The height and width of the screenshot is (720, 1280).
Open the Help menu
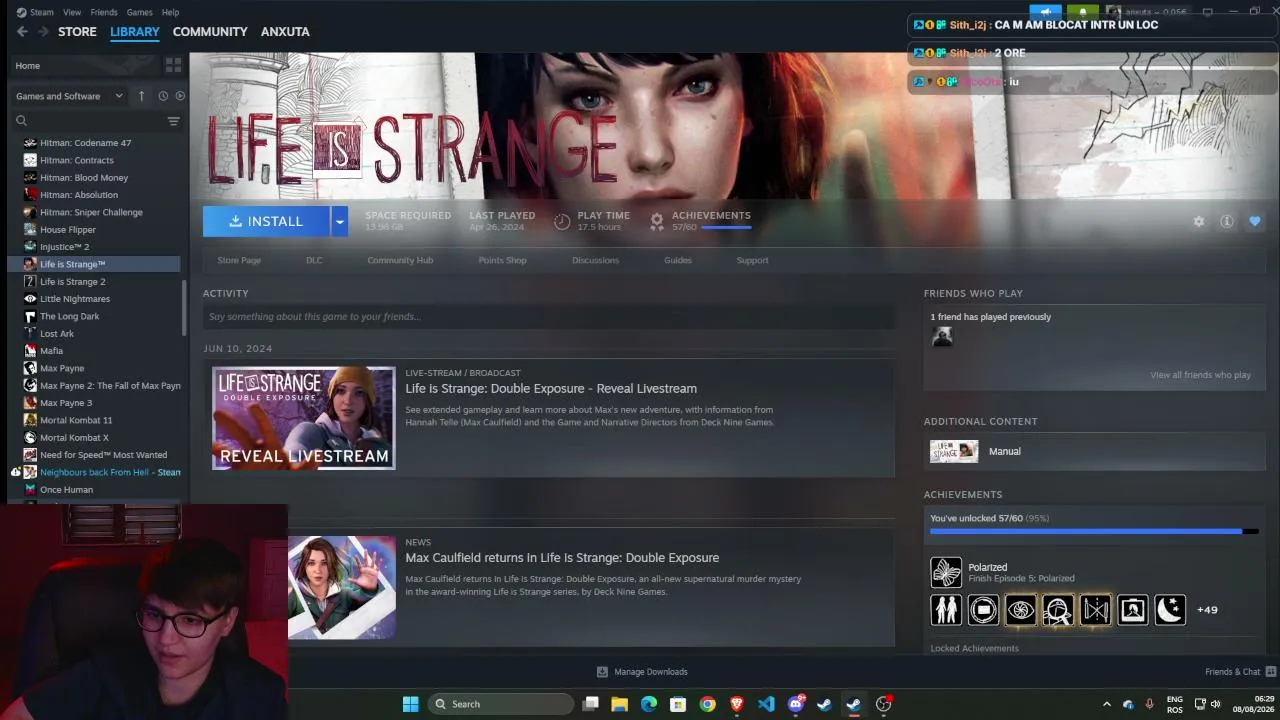[x=171, y=12]
